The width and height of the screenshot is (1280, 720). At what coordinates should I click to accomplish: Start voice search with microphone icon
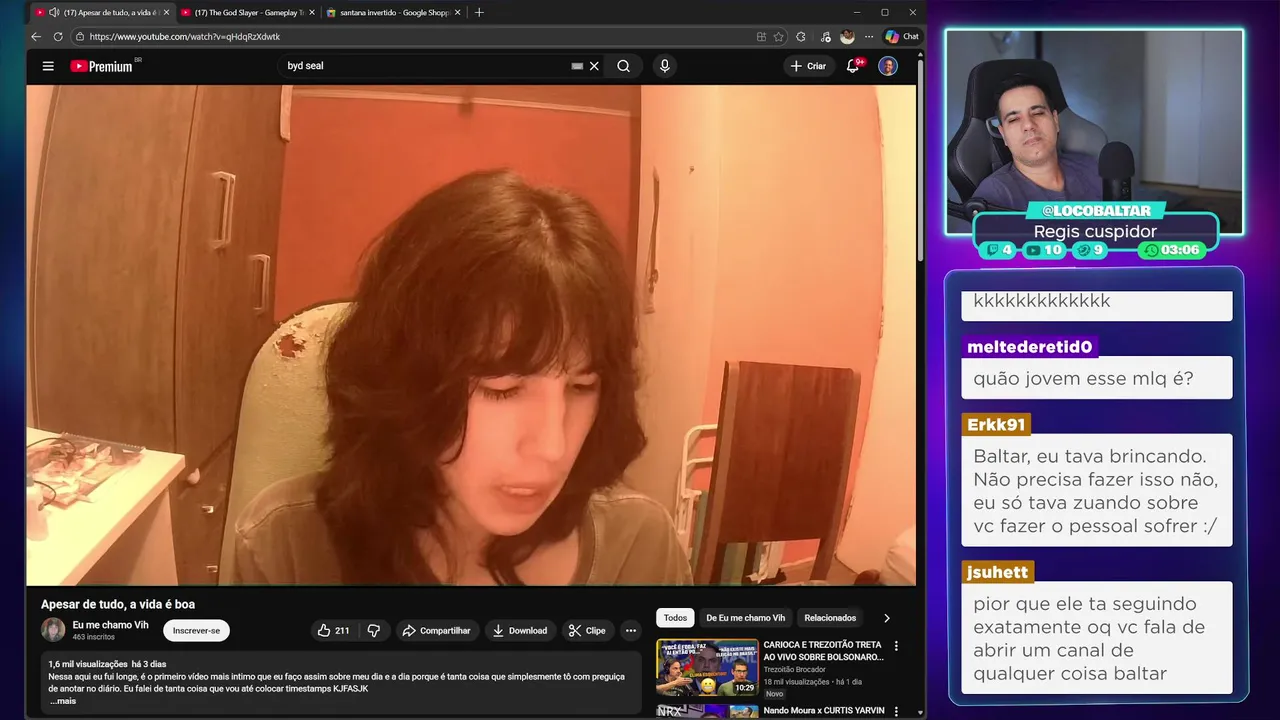pyautogui.click(x=664, y=66)
